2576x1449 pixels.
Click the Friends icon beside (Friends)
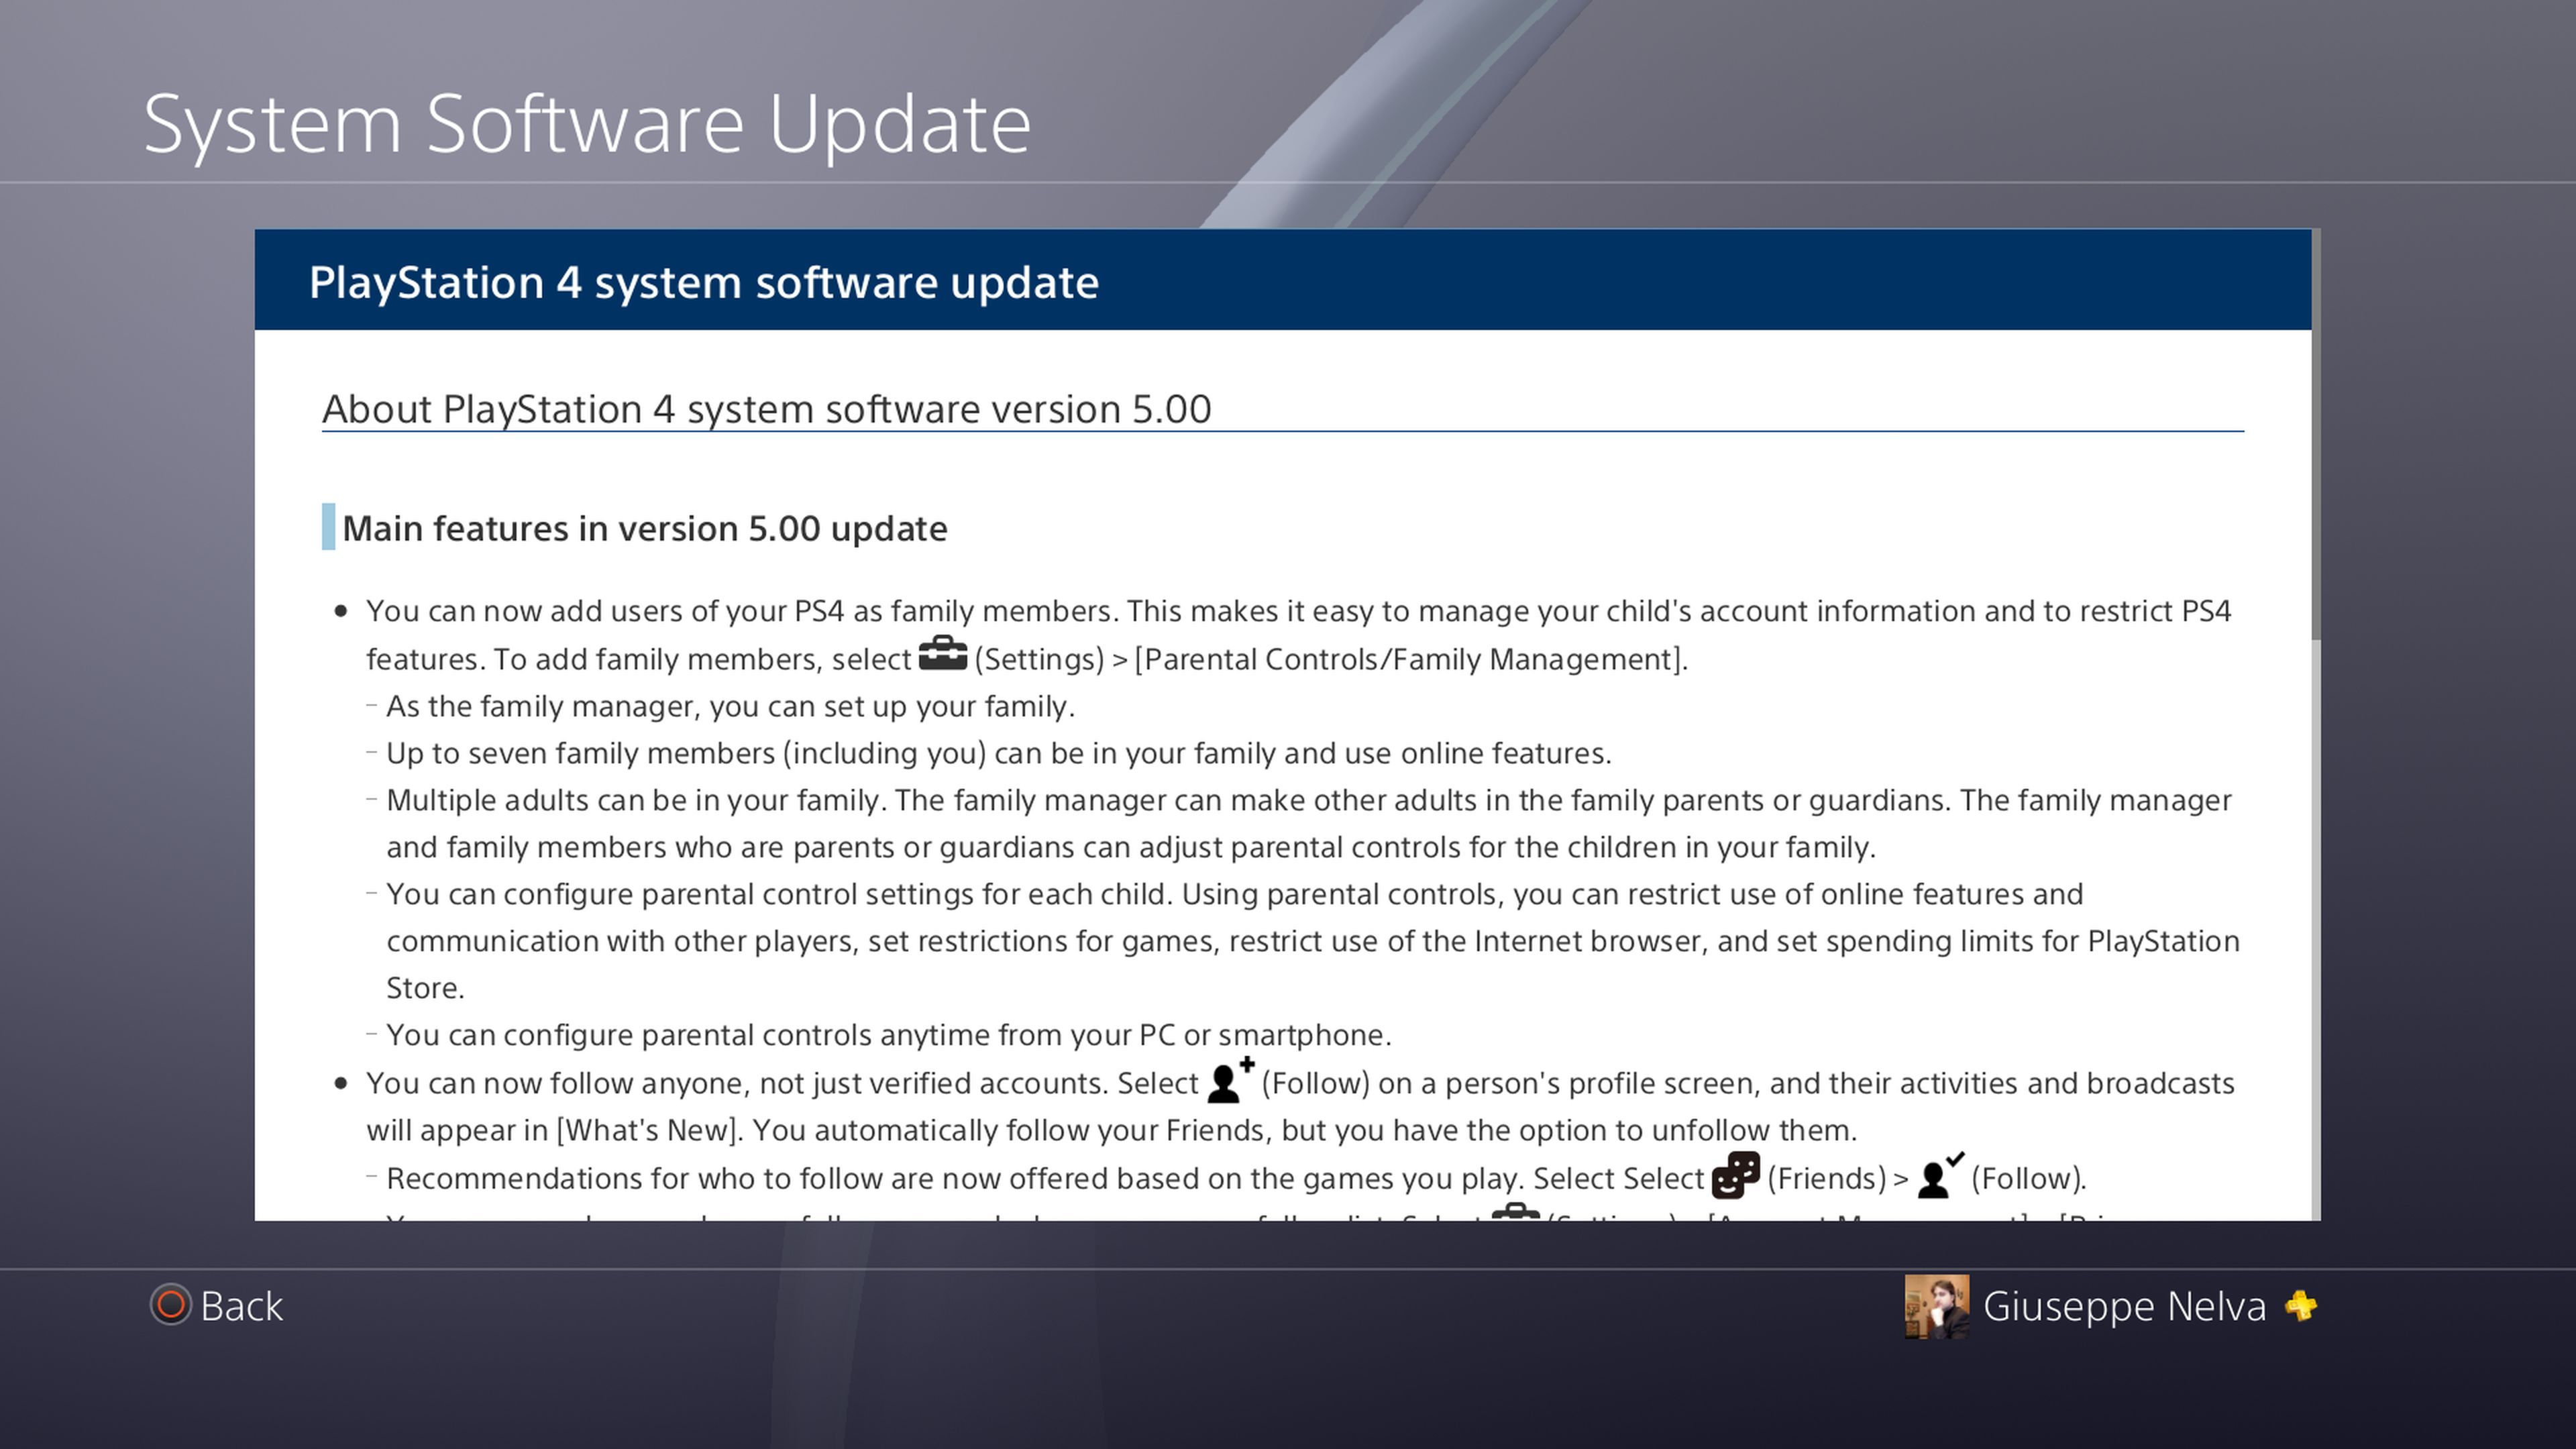click(1737, 1177)
